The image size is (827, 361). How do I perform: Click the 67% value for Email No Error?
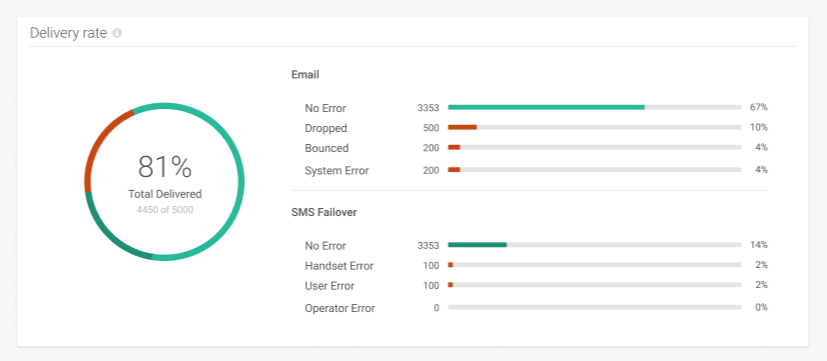(758, 107)
